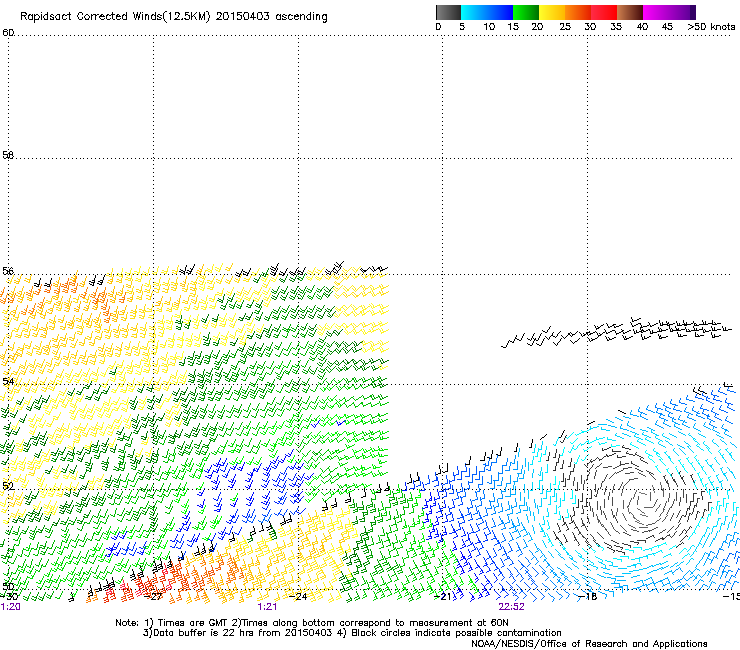Click the brown 35-40 knots legend swatch
The width and height of the screenshot is (740, 650).
(x=630, y=12)
